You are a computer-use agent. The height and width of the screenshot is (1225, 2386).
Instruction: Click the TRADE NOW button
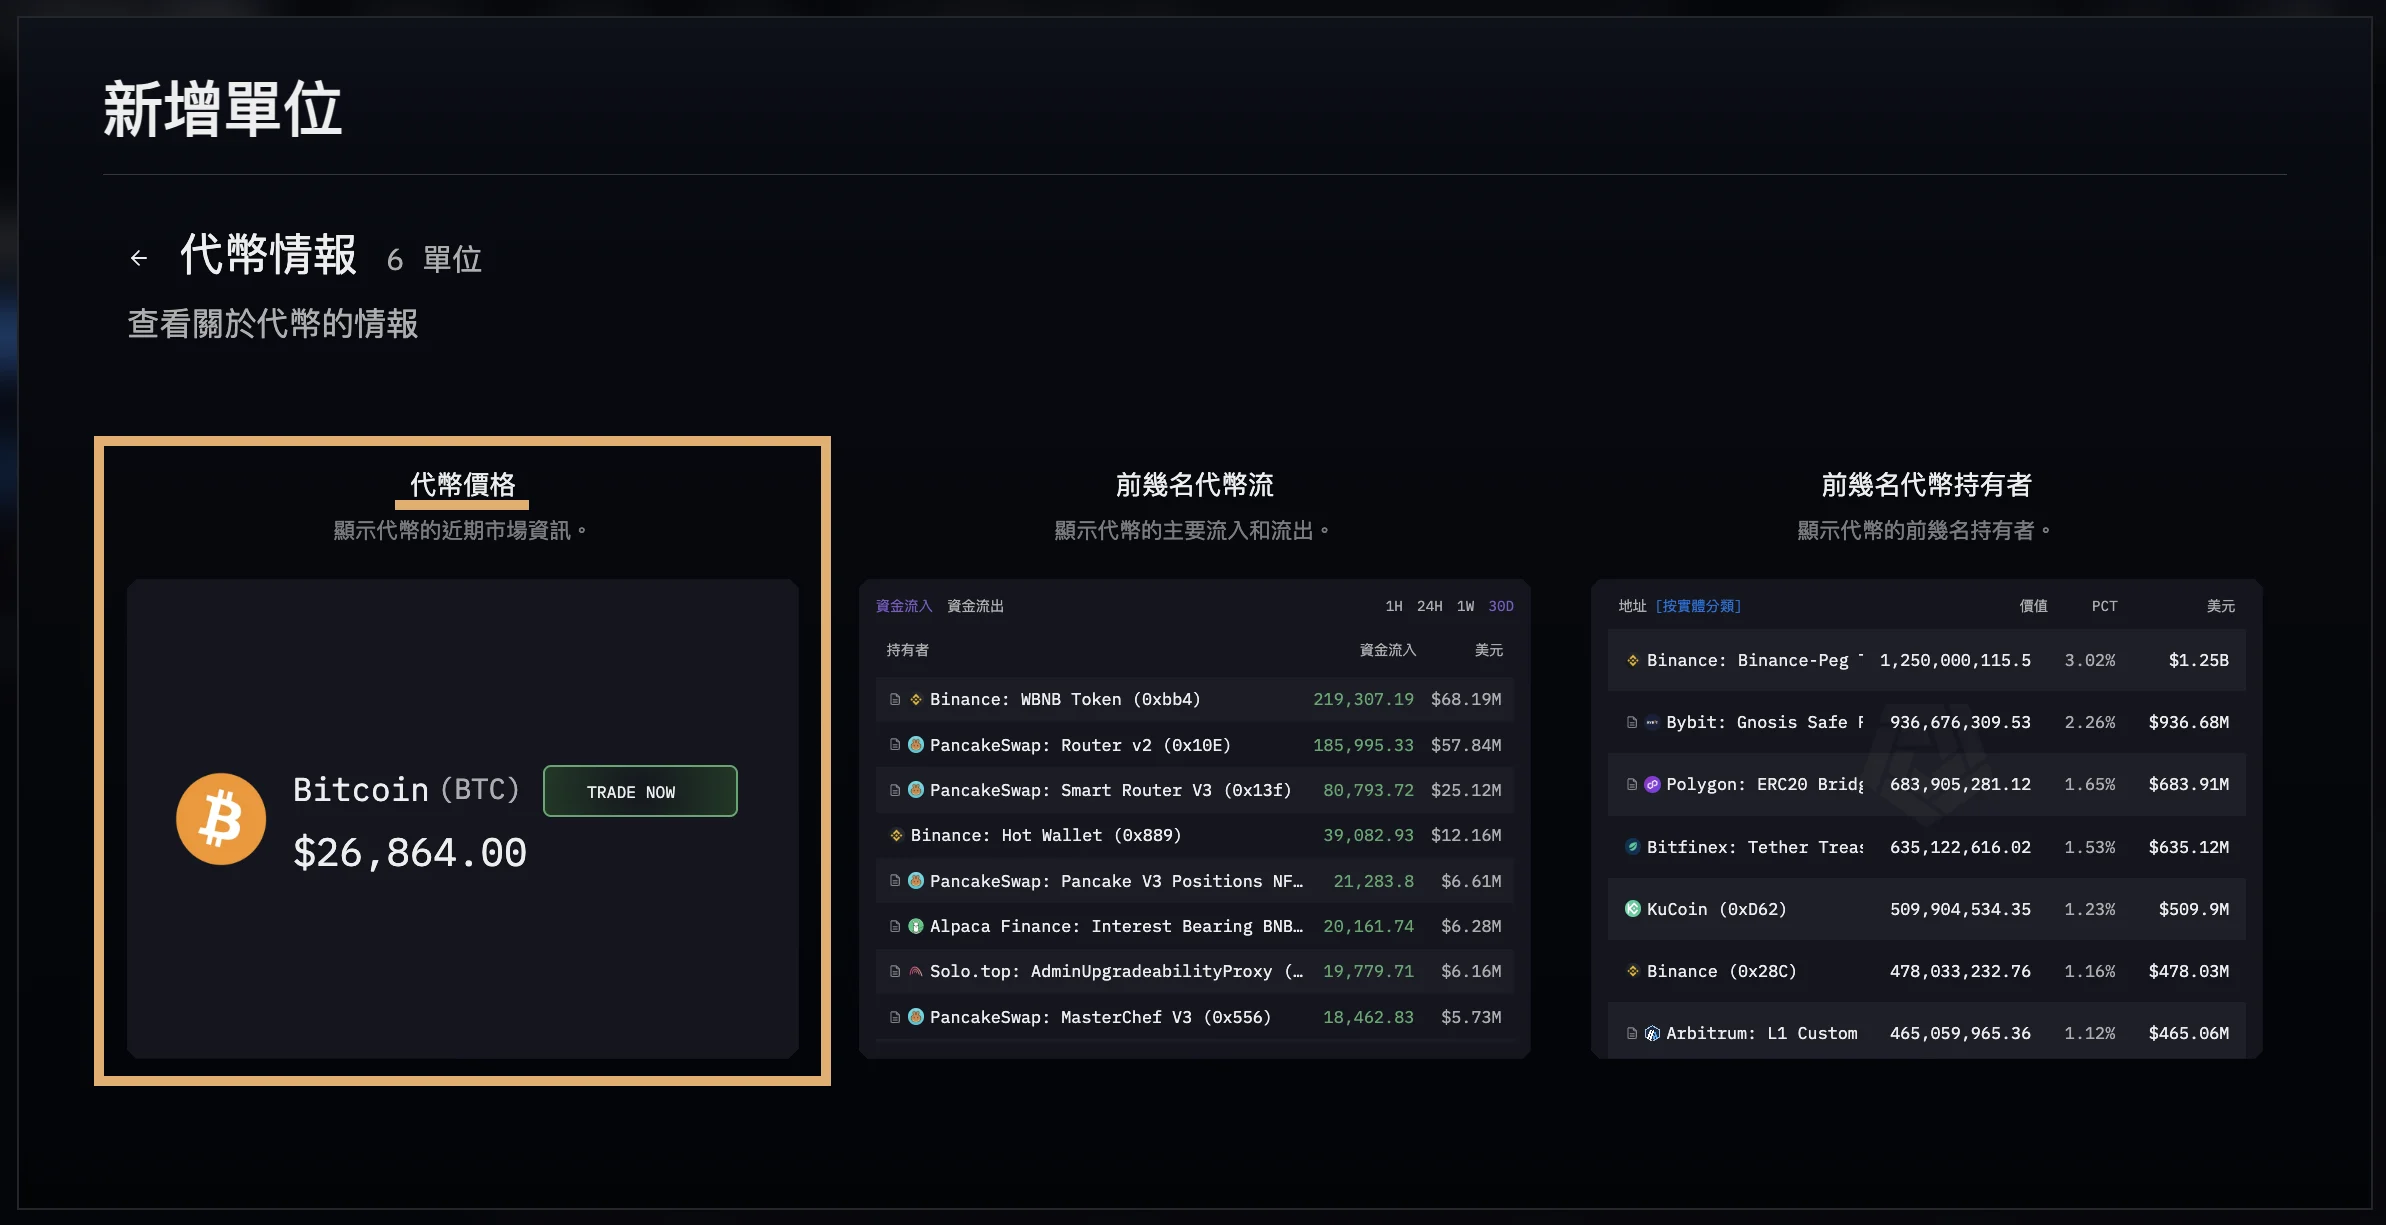(x=640, y=791)
